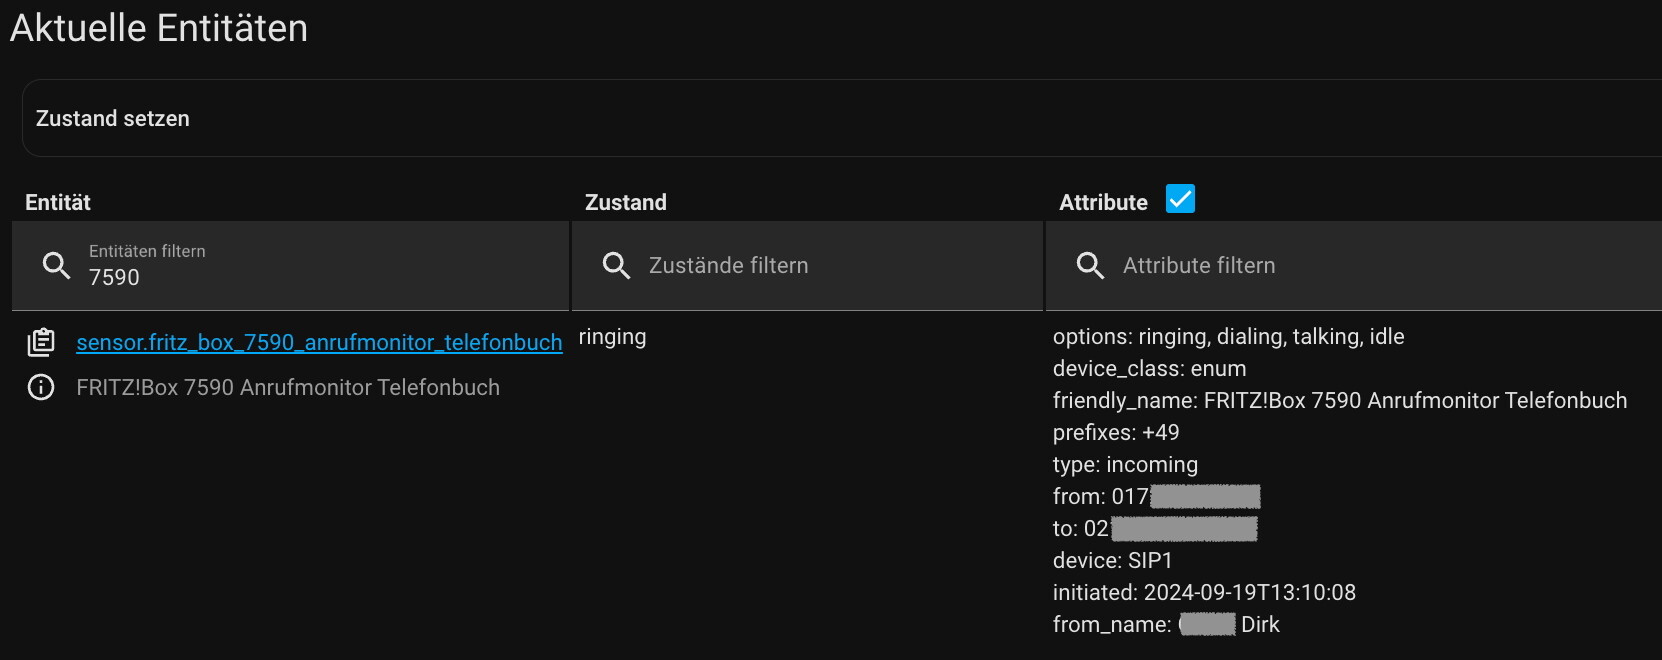Open the sensor.fritz_box_7590_anrufmonitor_telefonbuch entity link

(x=319, y=342)
